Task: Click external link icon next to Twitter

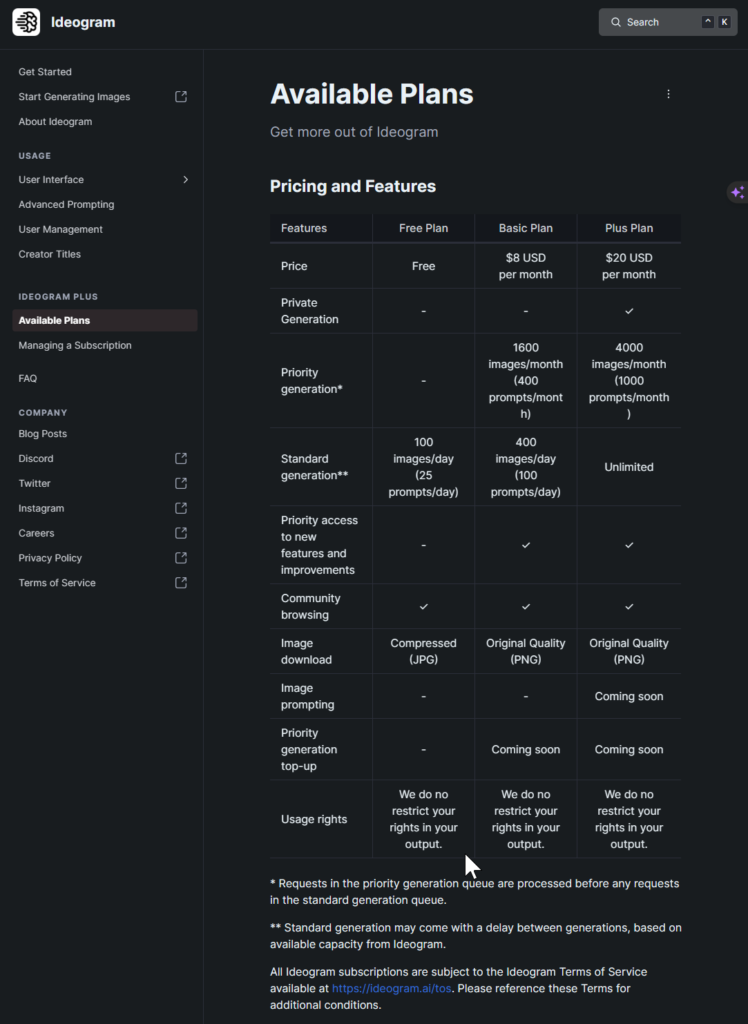Action: point(181,483)
